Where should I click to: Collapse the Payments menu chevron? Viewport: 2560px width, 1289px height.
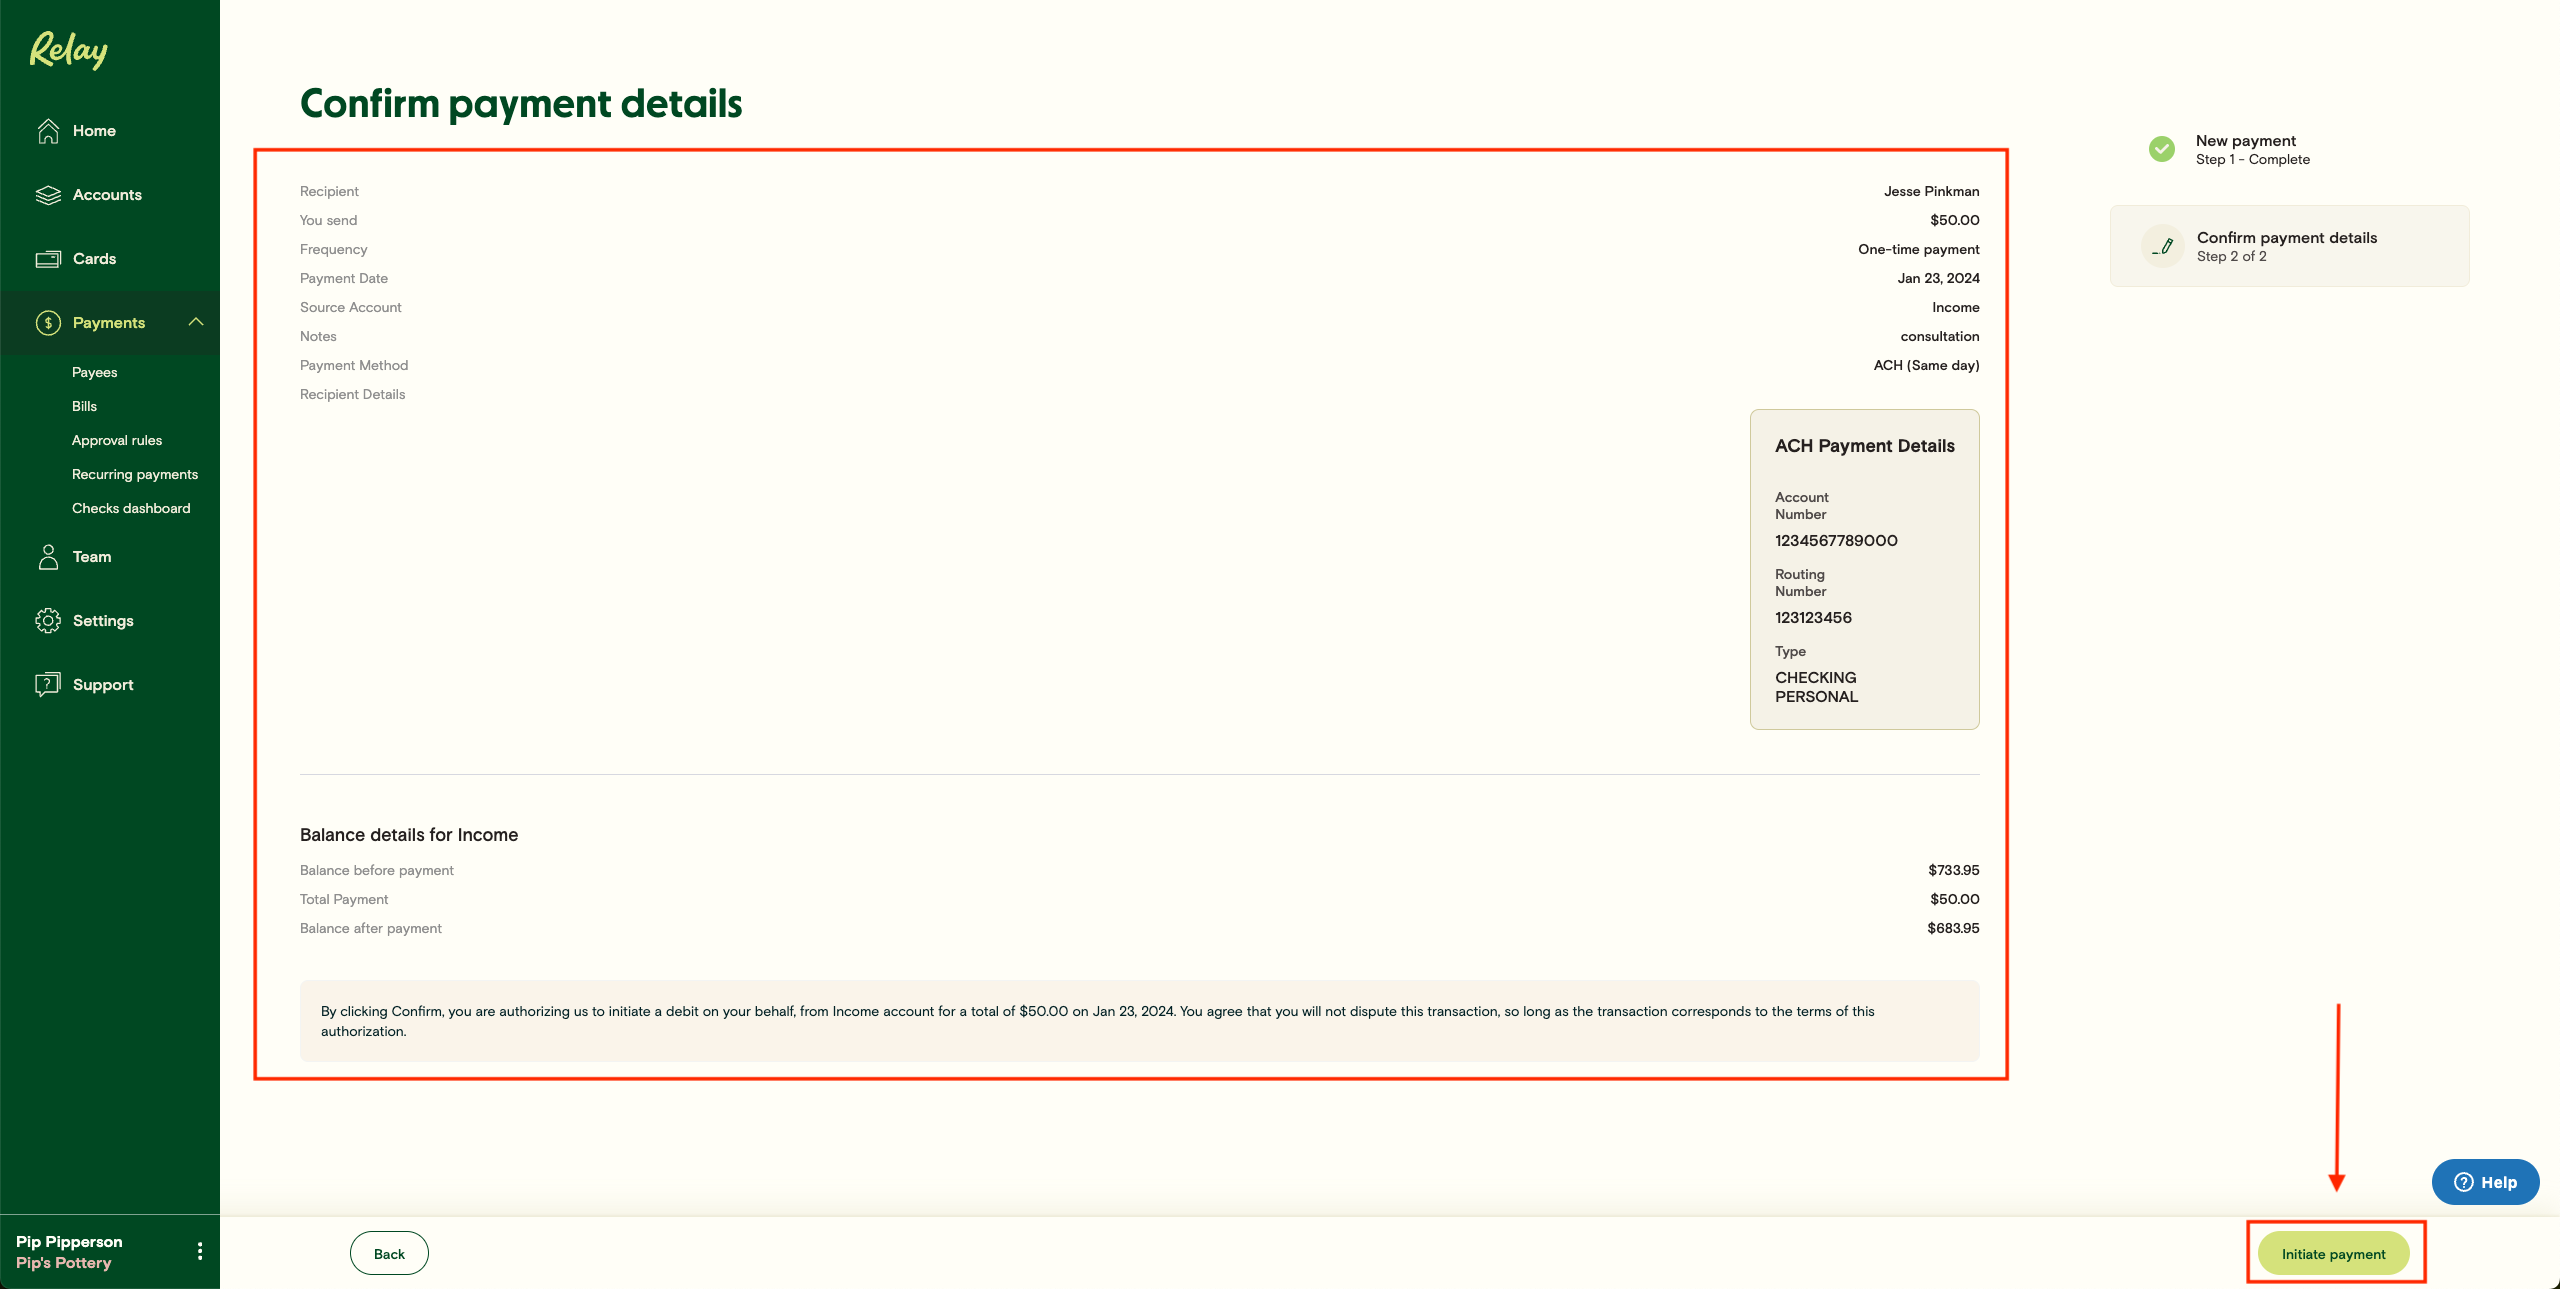196,322
